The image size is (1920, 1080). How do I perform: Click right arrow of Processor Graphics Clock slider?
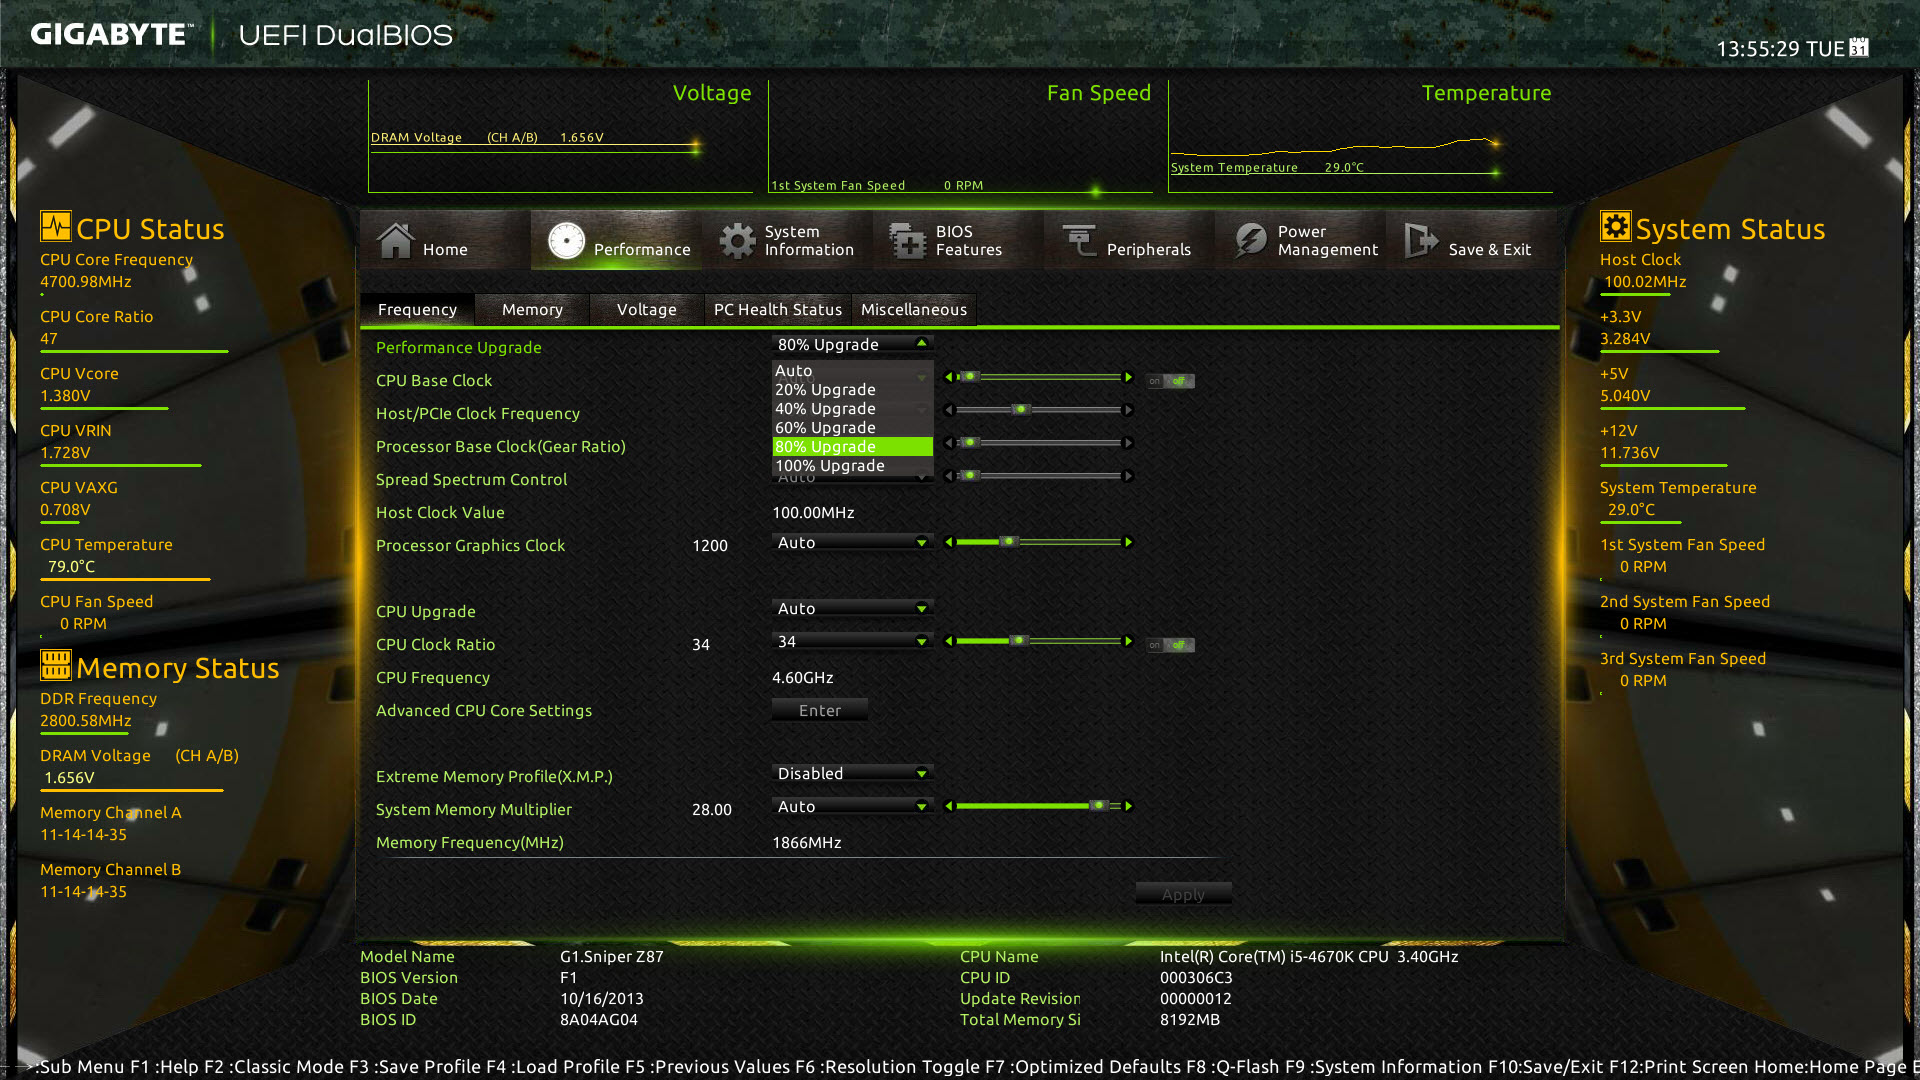click(1129, 542)
